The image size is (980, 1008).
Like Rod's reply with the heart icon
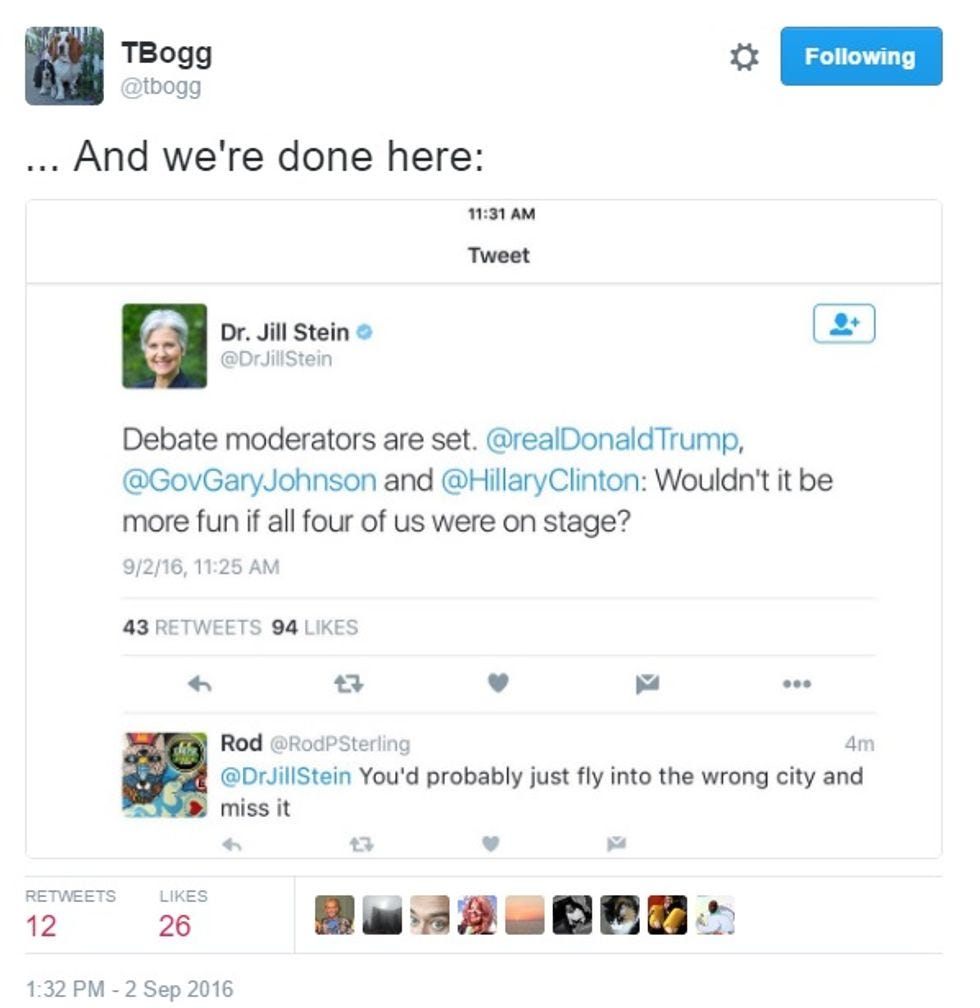pyautogui.click(x=491, y=843)
